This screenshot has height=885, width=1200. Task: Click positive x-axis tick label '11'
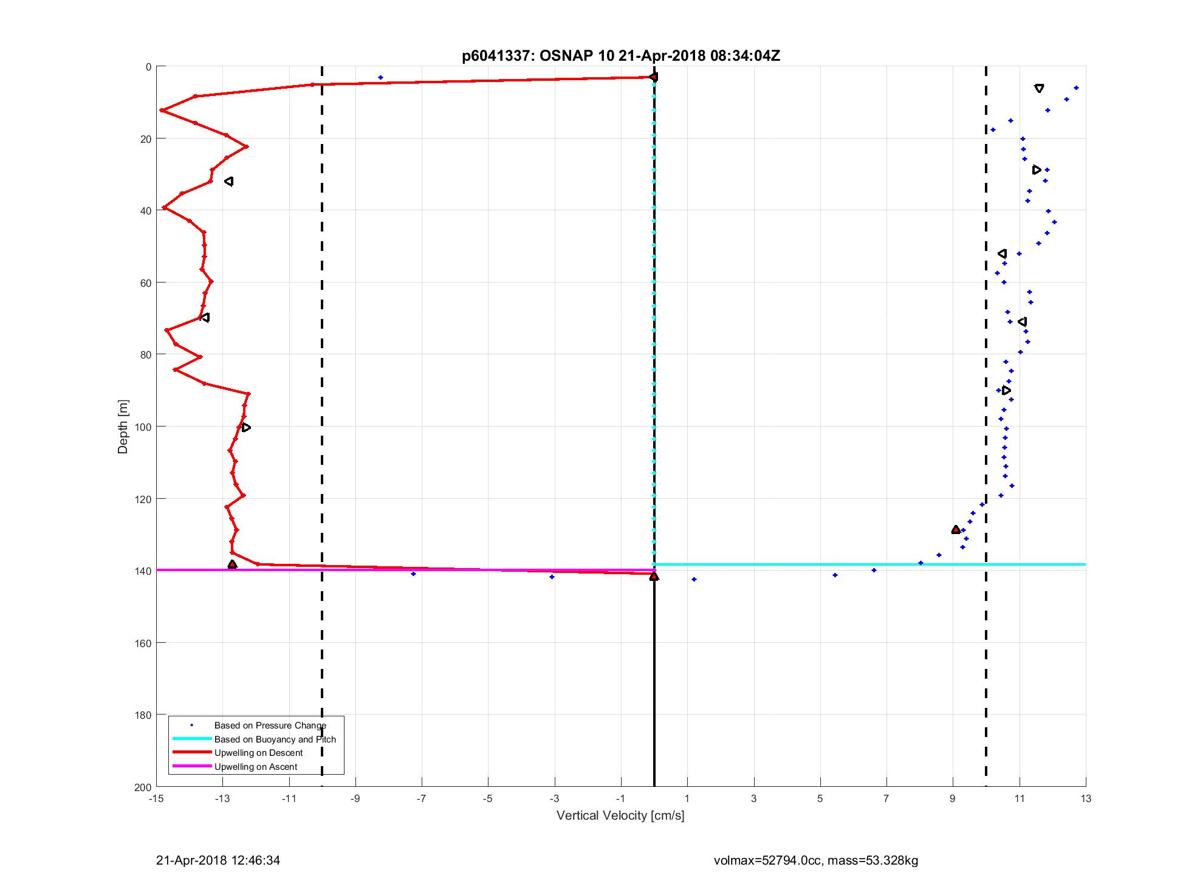pos(1019,799)
